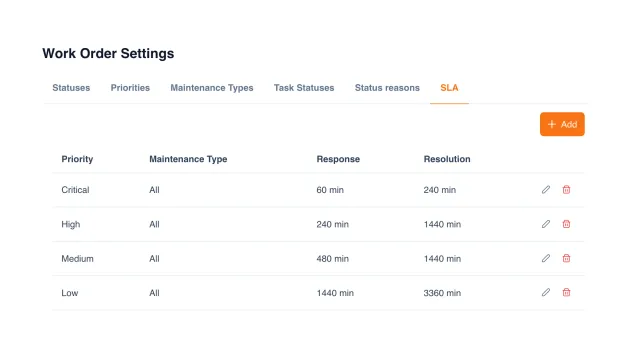Delete the Medium priority SLA row
Screen dimensions: 624x360
pyautogui.click(x=566, y=258)
